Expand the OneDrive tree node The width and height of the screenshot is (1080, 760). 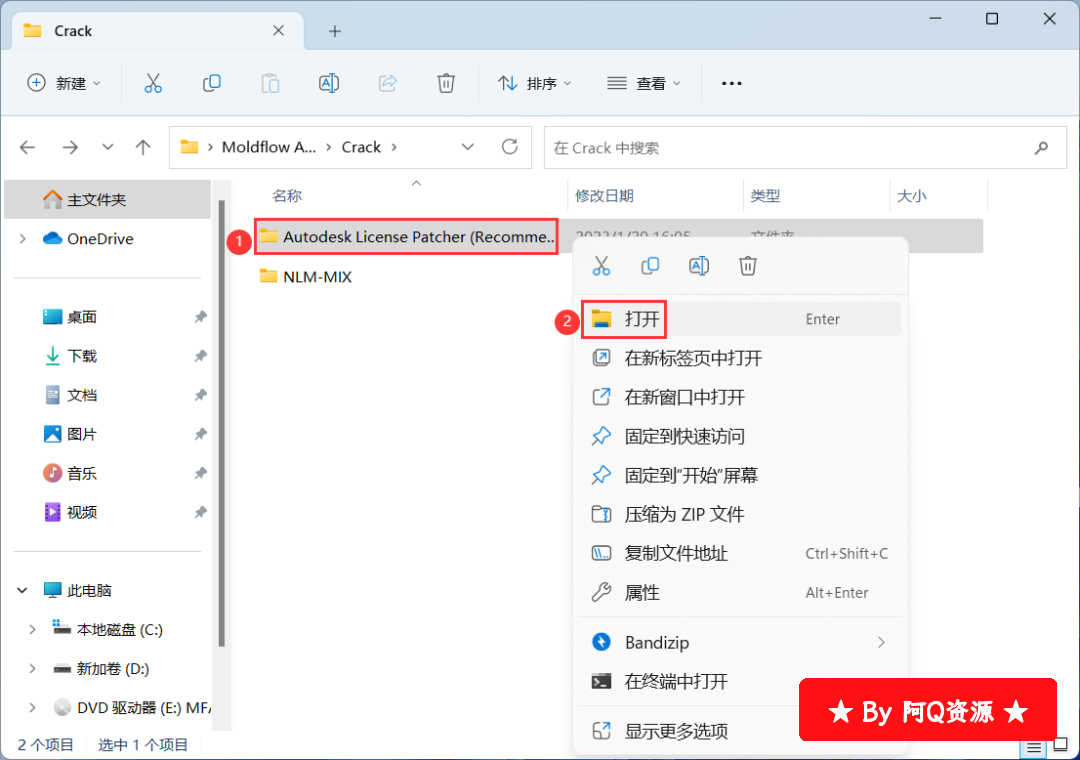23,238
